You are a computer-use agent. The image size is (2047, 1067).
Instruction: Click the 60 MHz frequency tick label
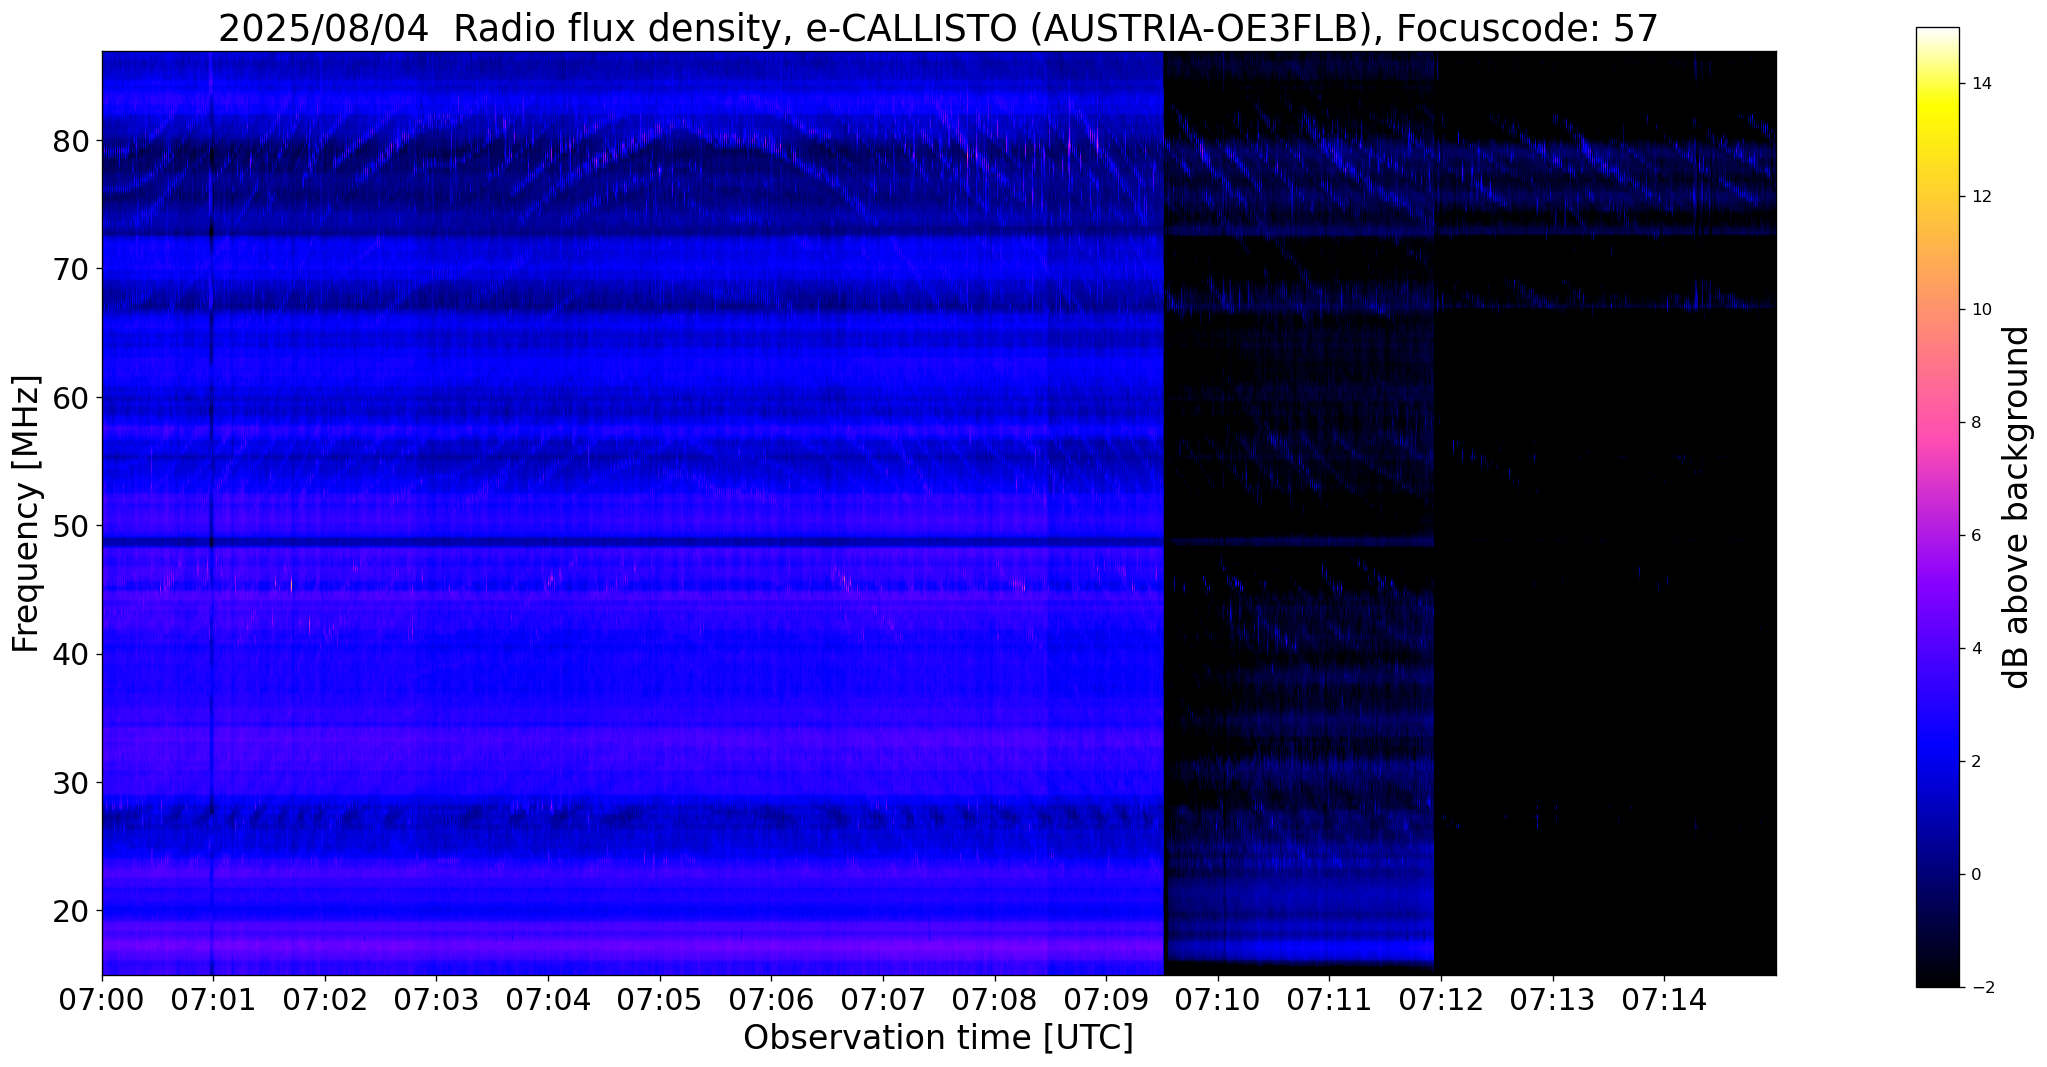coord(71,397)
